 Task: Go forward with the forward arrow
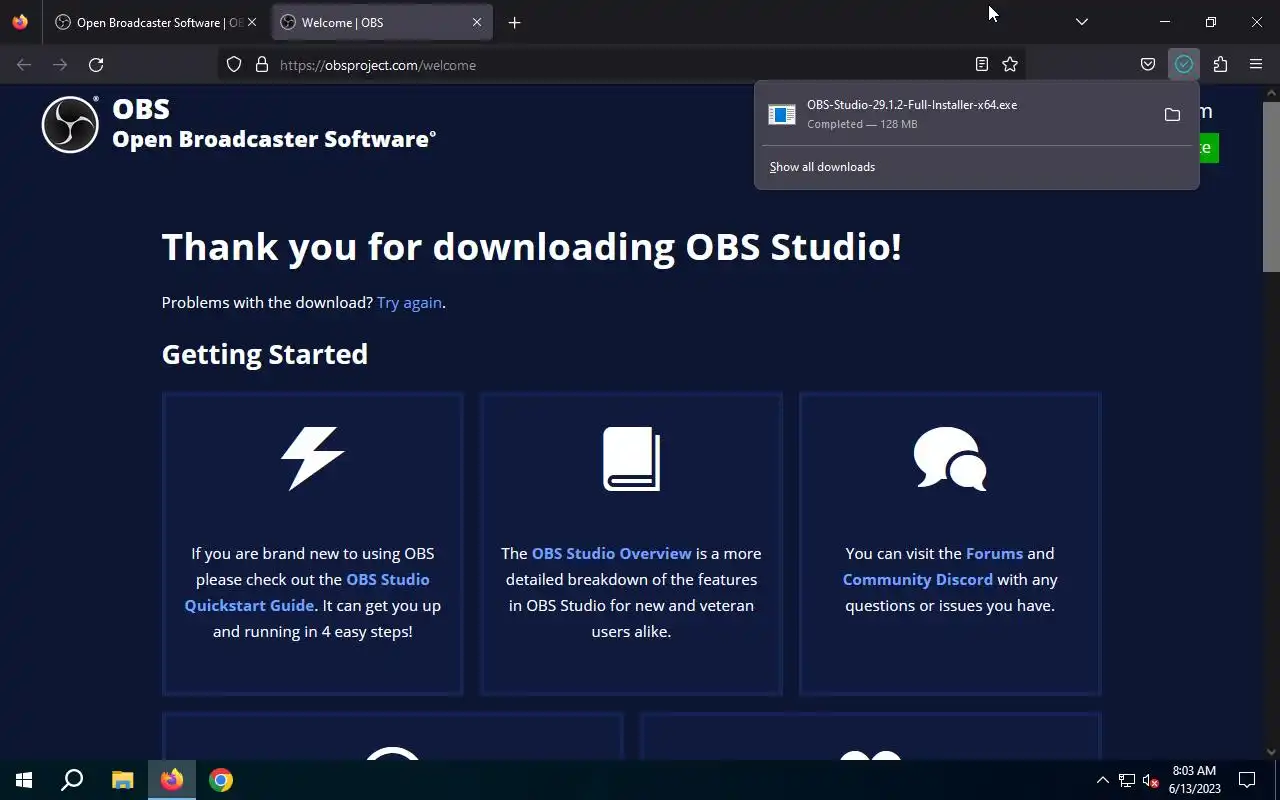[x=60, y=64]
